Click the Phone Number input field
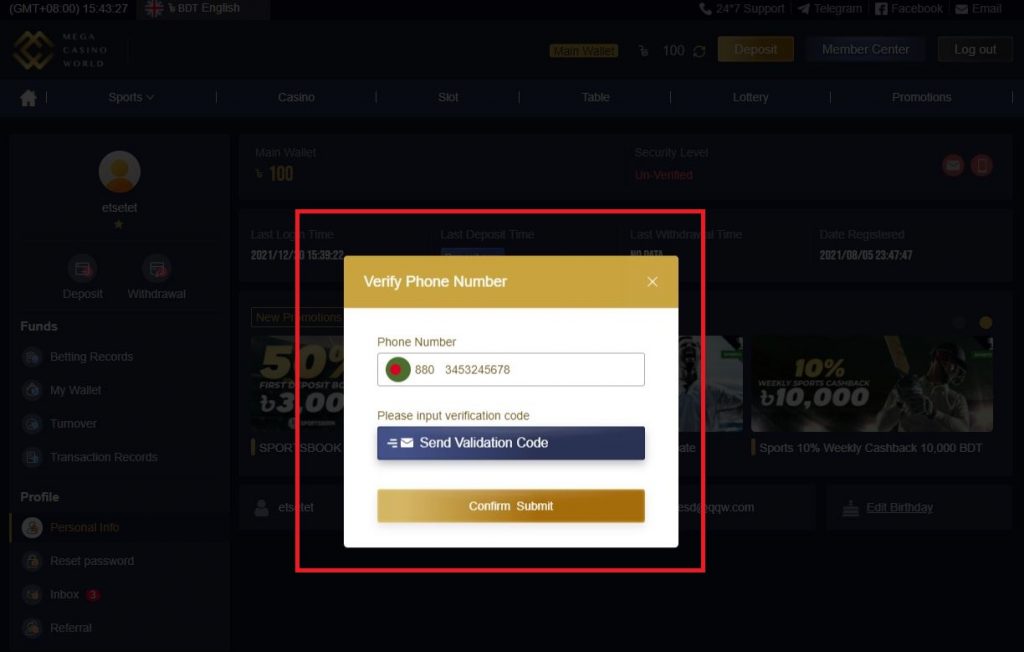 (511, 370)
